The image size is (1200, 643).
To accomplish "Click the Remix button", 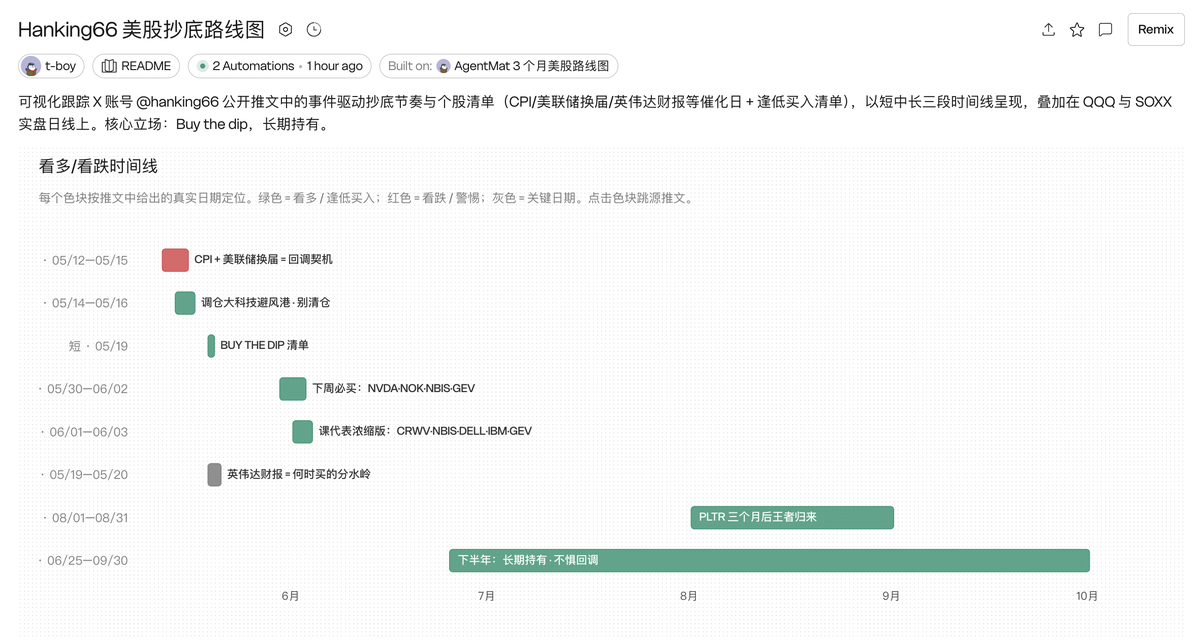I will pyautogui.click(x=1155, y=29).
